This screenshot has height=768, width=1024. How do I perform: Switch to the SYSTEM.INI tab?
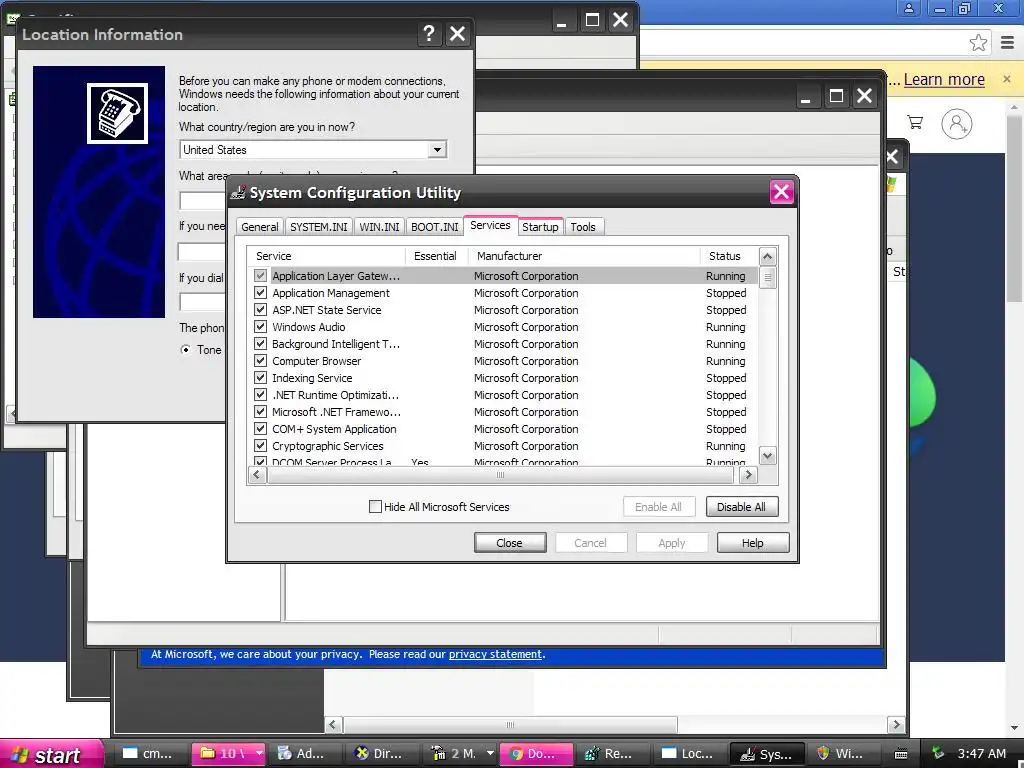(319, 227)
